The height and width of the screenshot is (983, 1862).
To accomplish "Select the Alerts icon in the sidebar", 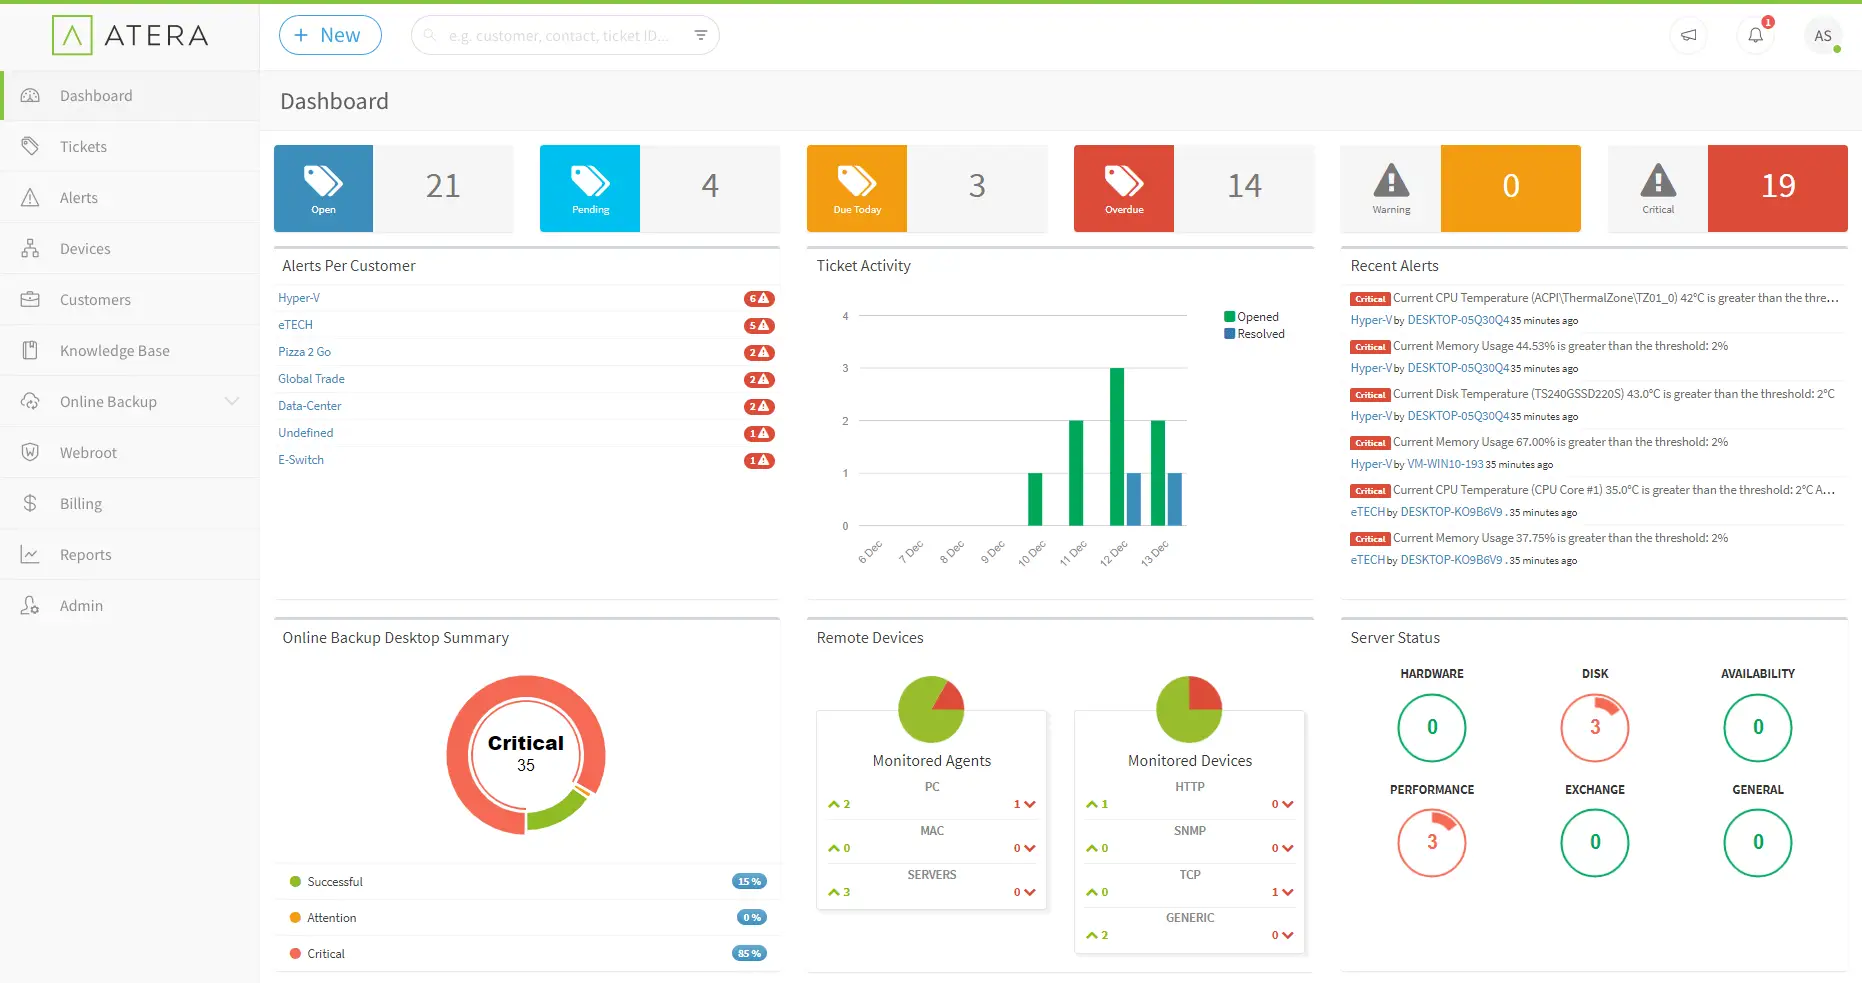I will [x=31, y=197].
